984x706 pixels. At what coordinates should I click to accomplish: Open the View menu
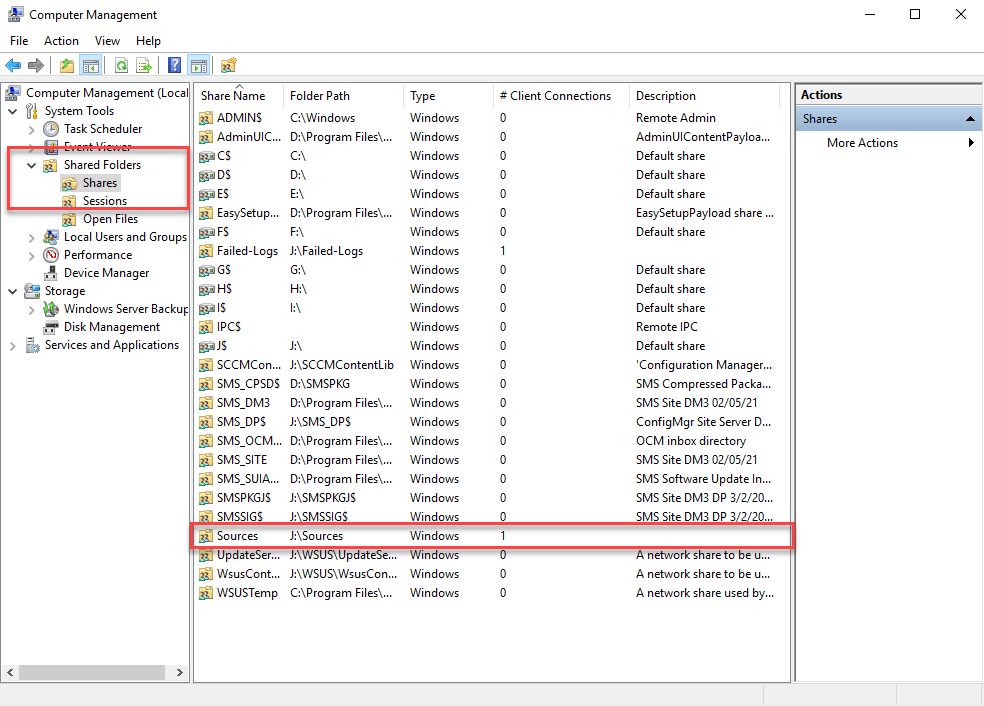(107, 41)
